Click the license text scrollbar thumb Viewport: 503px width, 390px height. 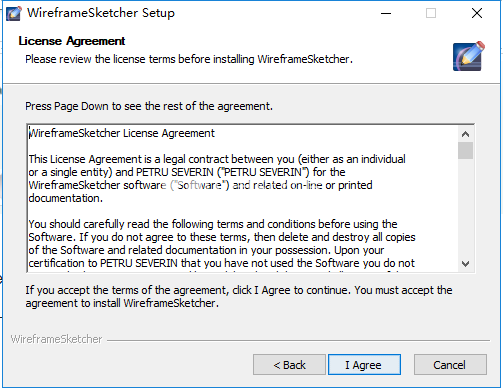(x=465, y=151)
